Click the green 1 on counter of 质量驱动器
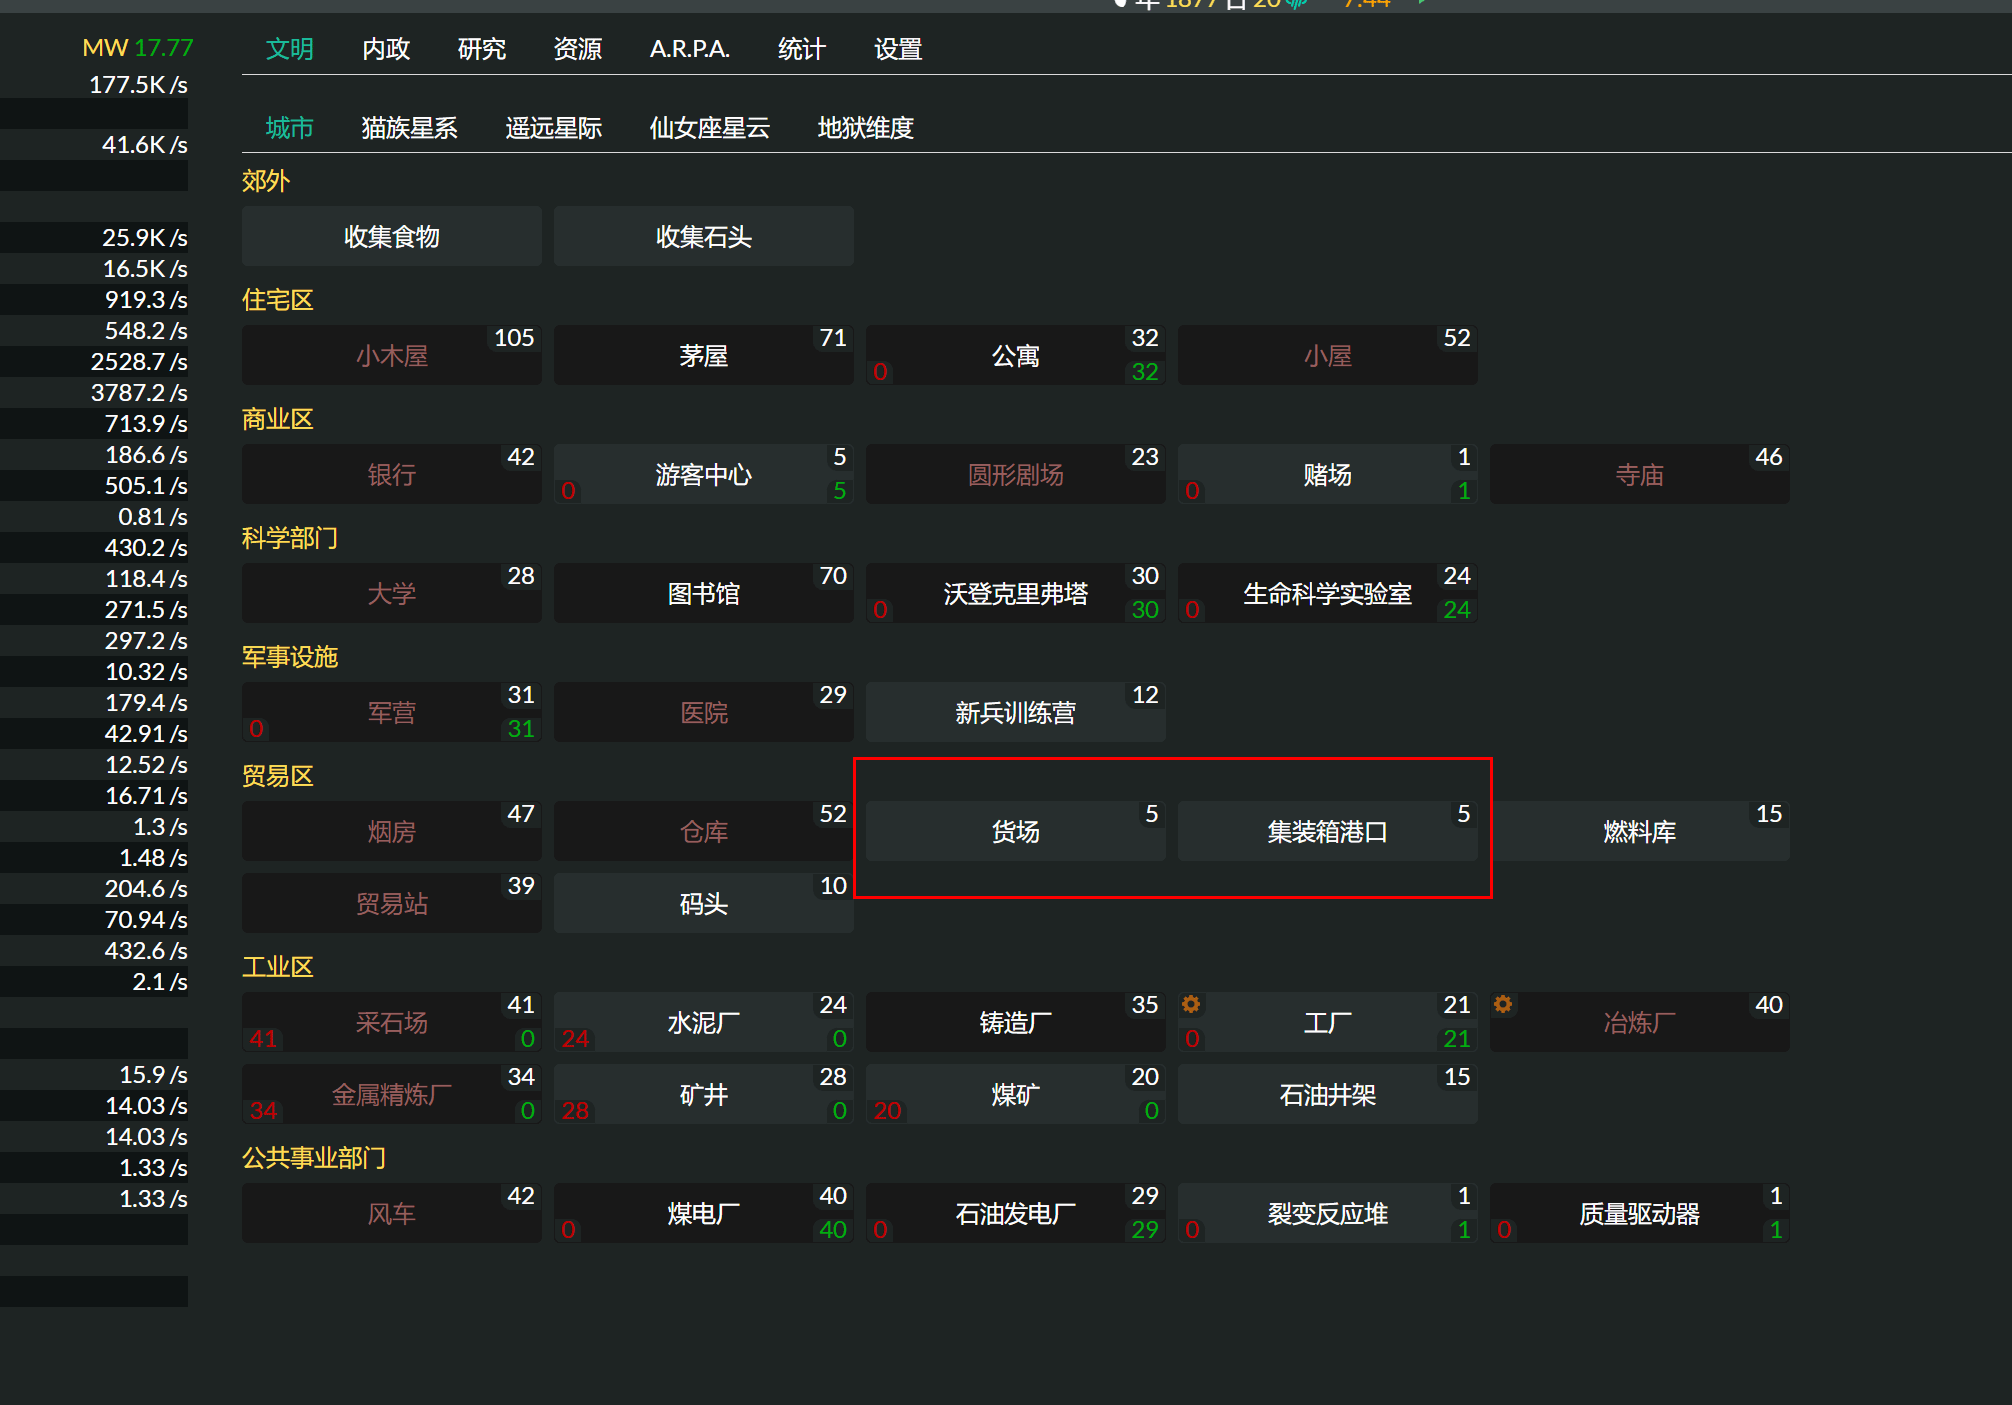Image resolution: width=2012 pixels, height=1405 pixels. [x=1776, y=1230]
